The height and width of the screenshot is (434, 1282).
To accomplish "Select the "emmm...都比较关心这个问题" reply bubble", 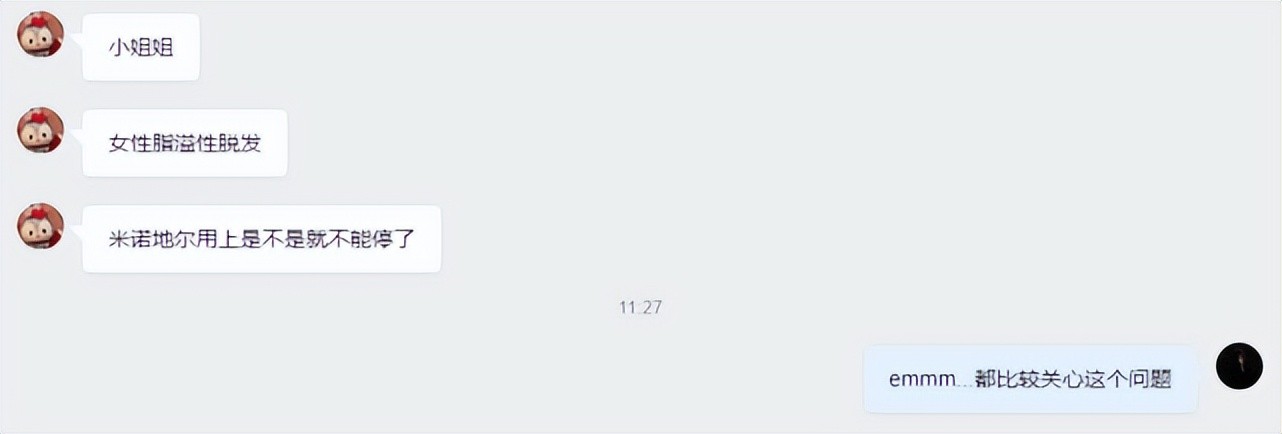I will [x=1030, y=379].
